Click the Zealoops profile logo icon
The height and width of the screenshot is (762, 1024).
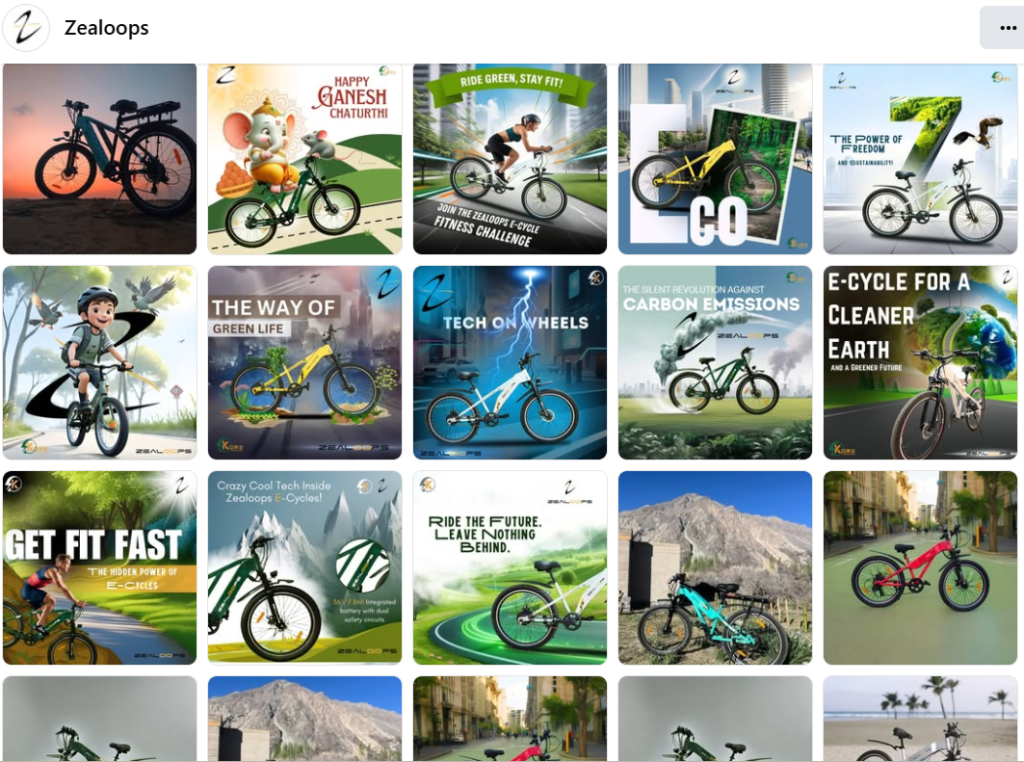pyautogui.click(x=26, y=27)
